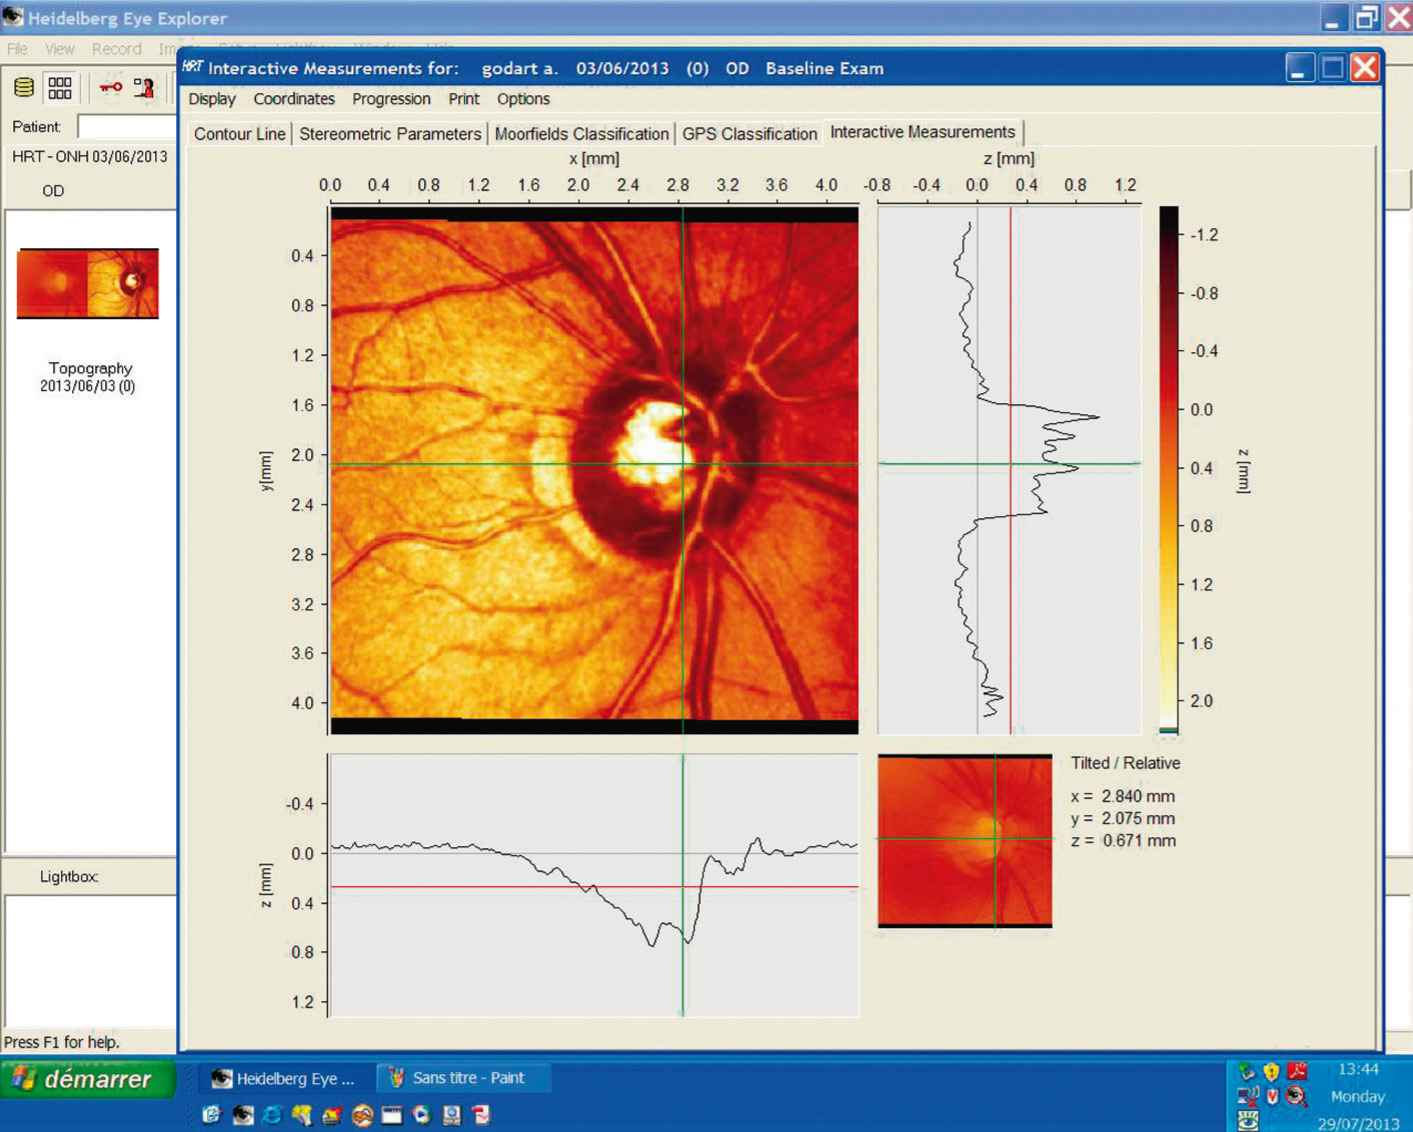Switch to Sans titre - Paint in taskbar

(458, 1078)
